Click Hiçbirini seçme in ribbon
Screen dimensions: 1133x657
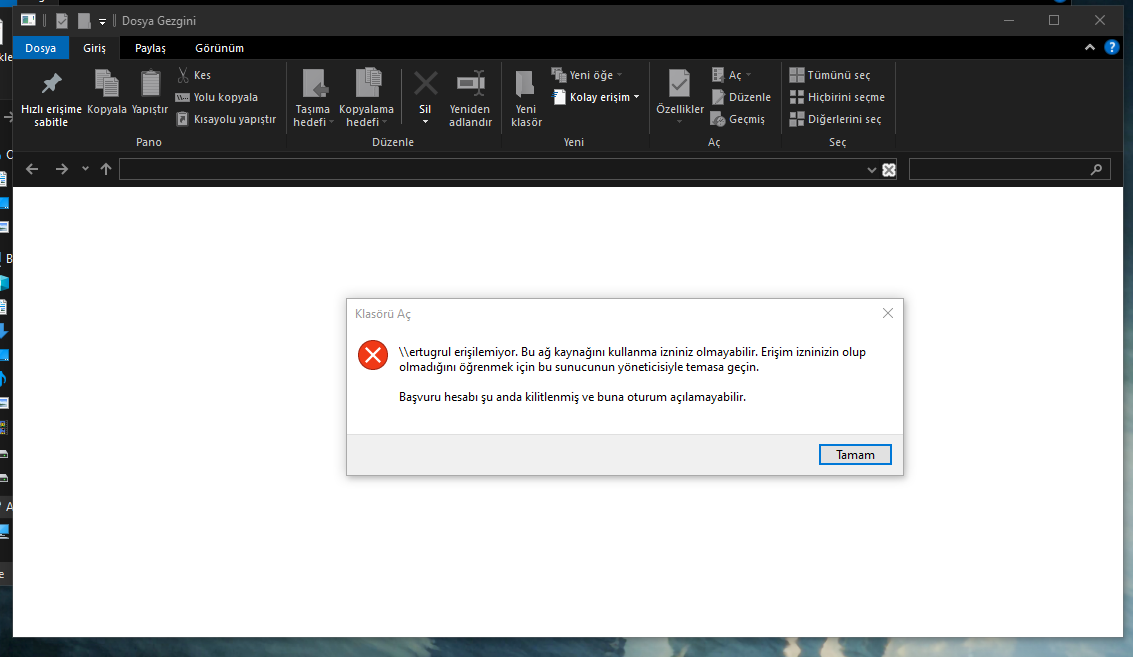pos(837,97)
